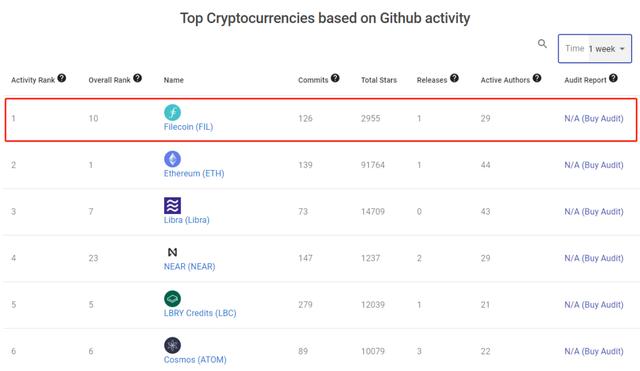640x371 pixels.
Task: Click Buy Audit link for Ethereum
Action: [594, 165]
